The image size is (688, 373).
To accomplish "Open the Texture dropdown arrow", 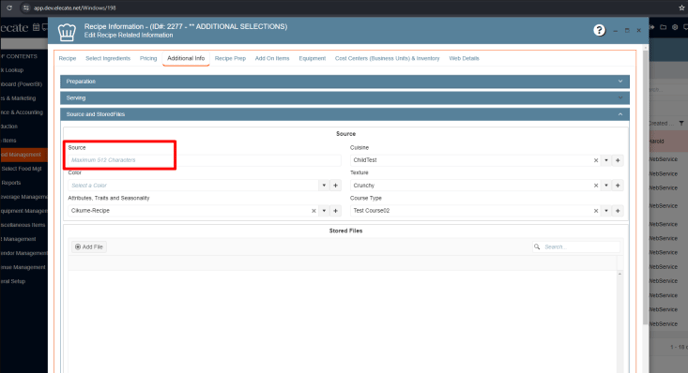I will click(606, 186).
